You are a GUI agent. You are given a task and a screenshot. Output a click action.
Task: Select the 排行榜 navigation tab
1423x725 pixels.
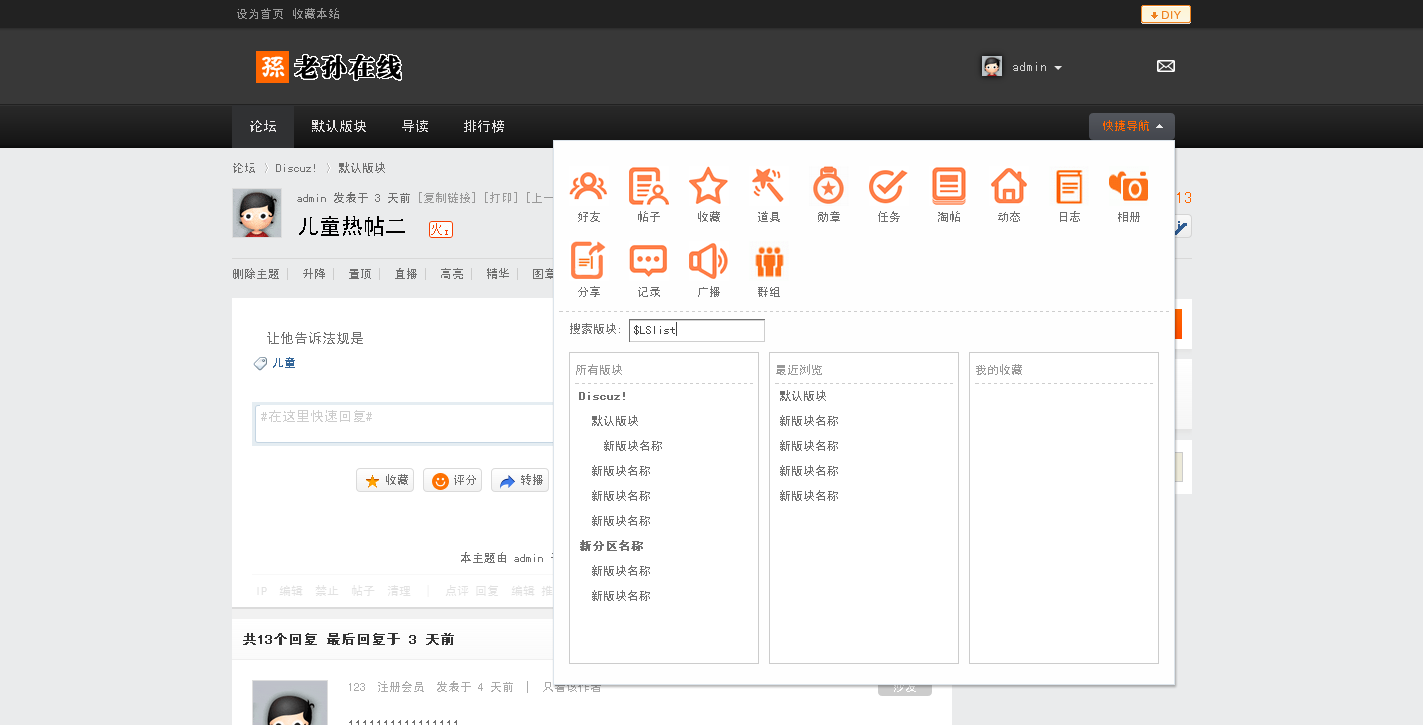point(484,127)
